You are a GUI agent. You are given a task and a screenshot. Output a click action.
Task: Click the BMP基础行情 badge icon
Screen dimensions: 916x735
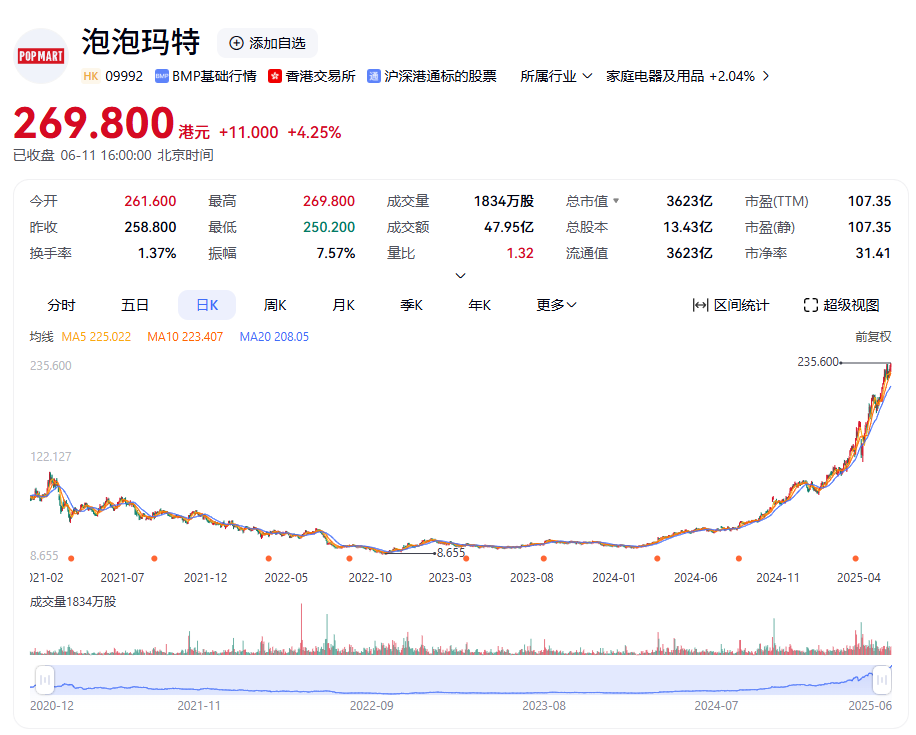[x=161, y=76]
